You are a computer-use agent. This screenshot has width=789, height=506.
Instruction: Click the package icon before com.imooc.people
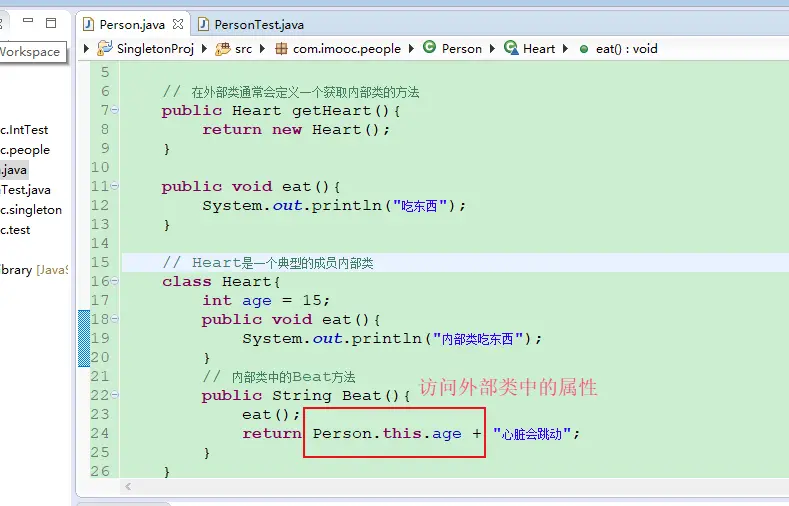point(281,49)
